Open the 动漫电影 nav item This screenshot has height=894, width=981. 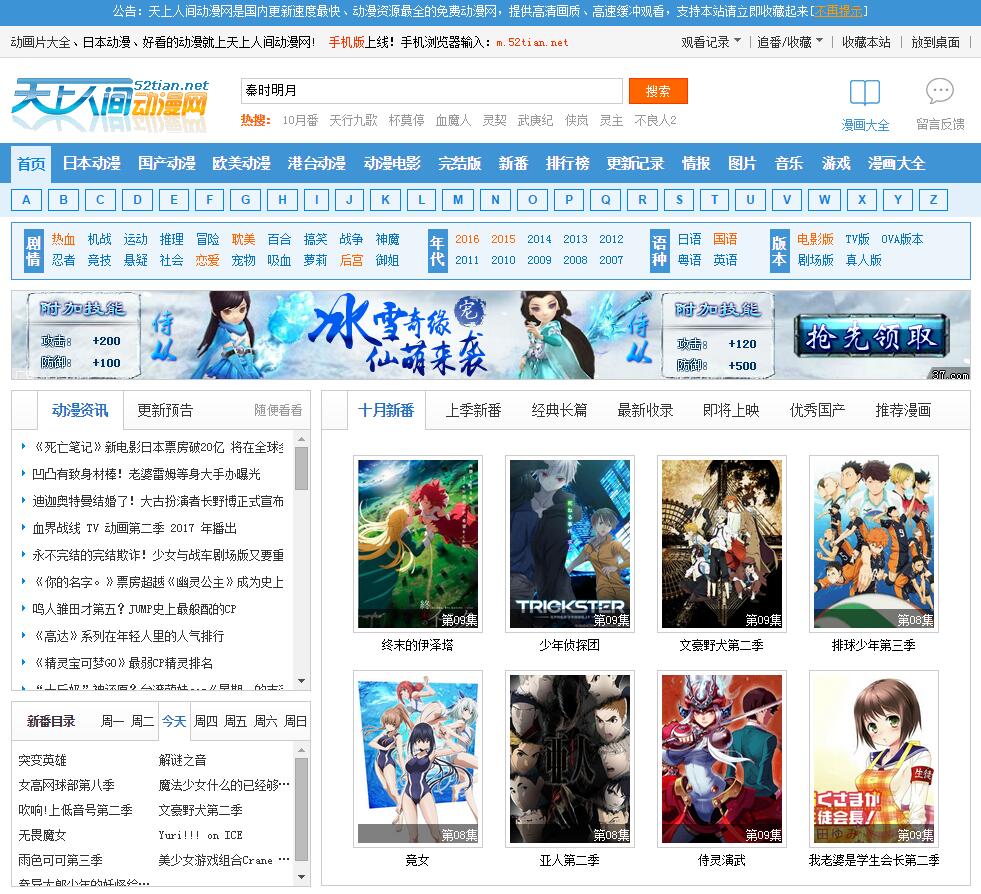pyautogui.click(x=392, y=163)
